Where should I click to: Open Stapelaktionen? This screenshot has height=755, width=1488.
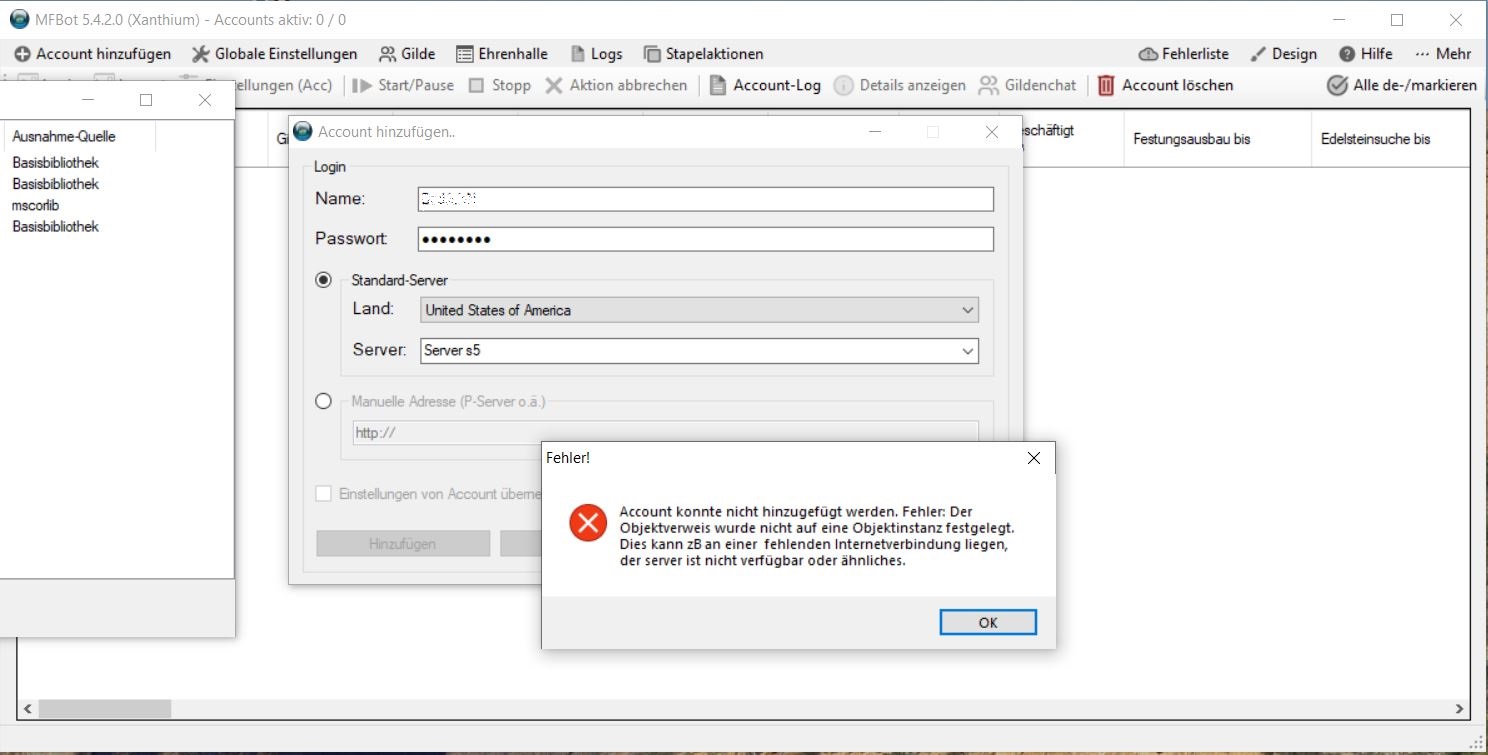(x=704, y=54)
